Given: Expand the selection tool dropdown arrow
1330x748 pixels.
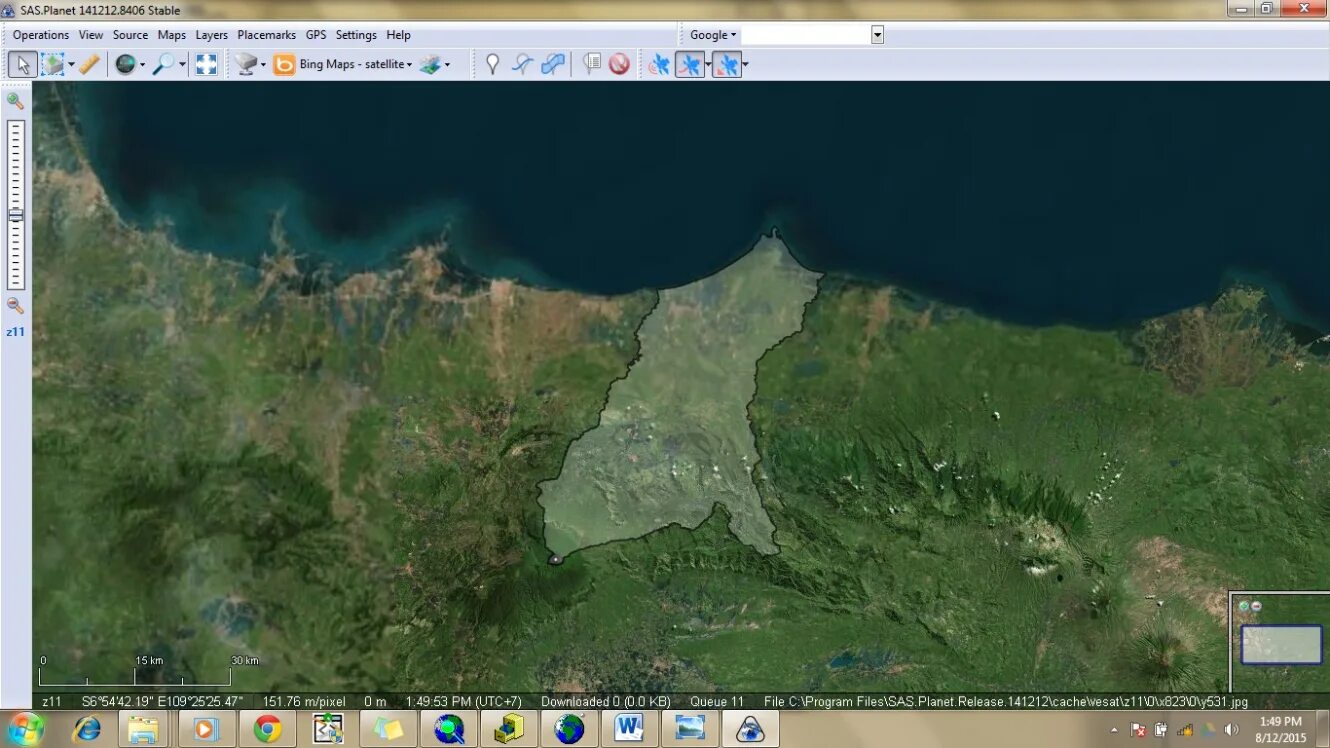Looking at the screenshot, I should click(x=71, y=65).
